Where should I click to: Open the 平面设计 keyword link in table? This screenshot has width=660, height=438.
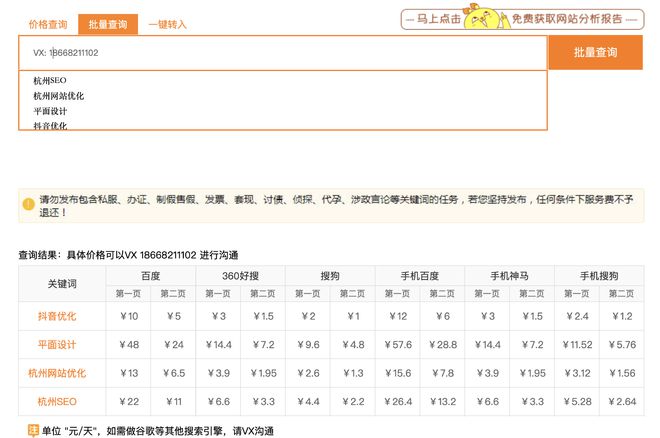tap(57, 345)
